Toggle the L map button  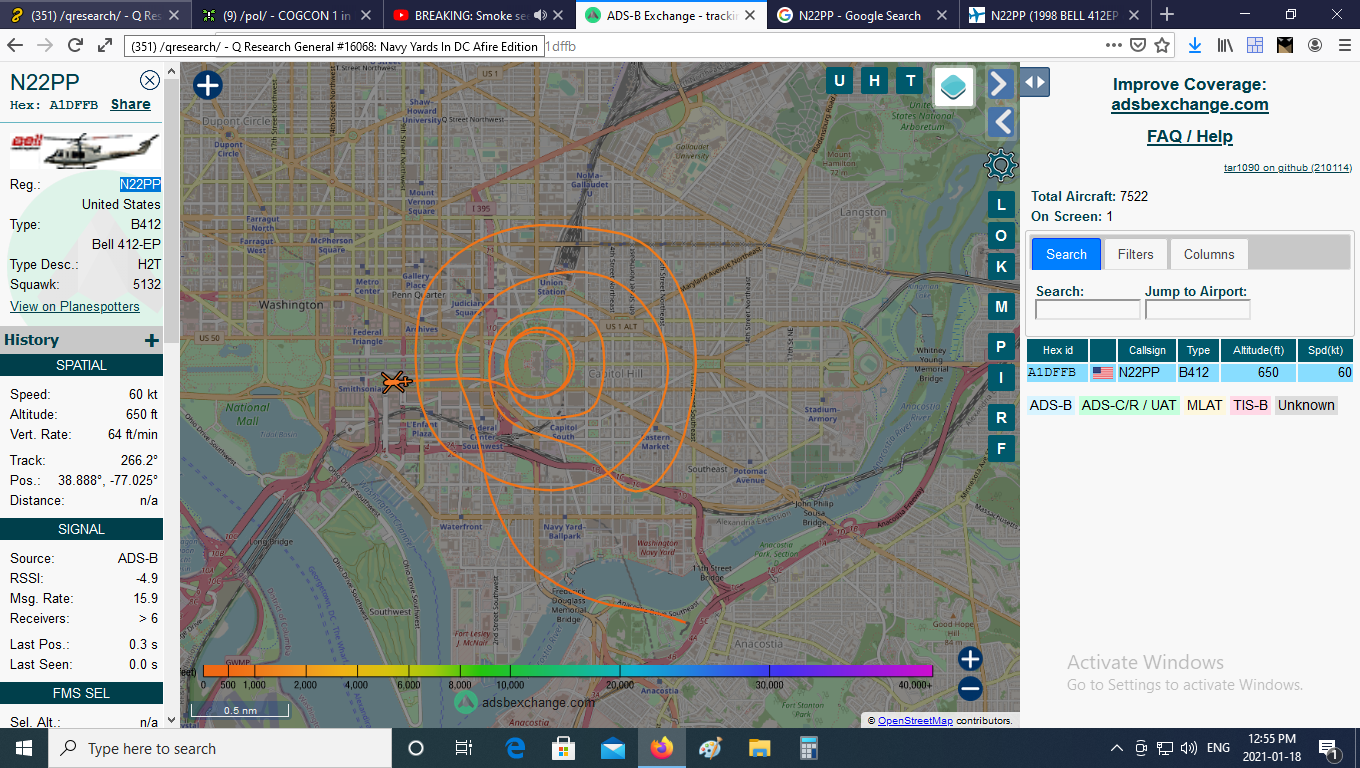pyautogui.click(x=1001, y=205)
